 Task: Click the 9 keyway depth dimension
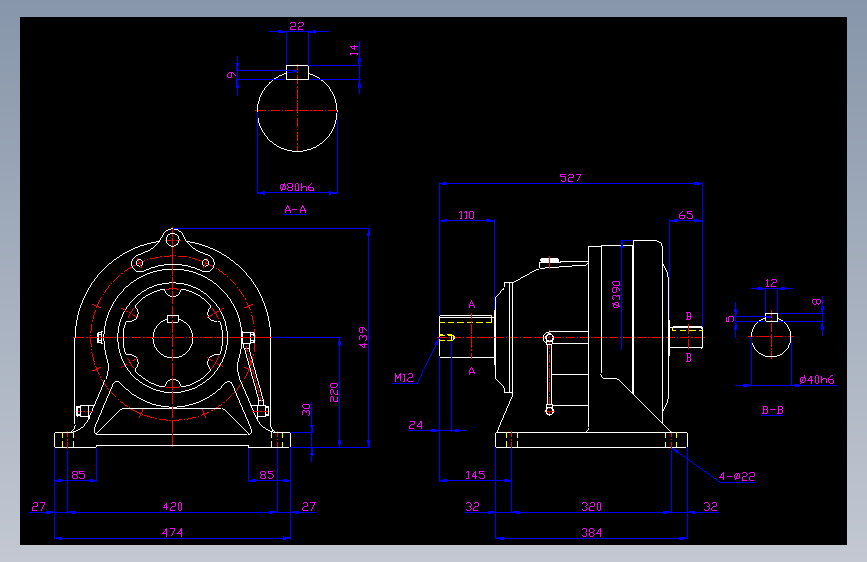click(232, 75)
